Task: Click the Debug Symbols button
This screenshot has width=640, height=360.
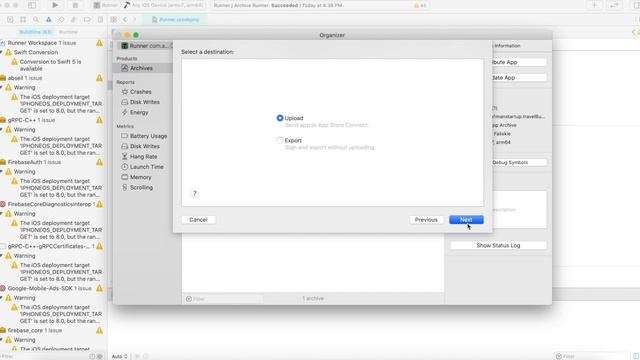Action: click(x=519, y=162)
